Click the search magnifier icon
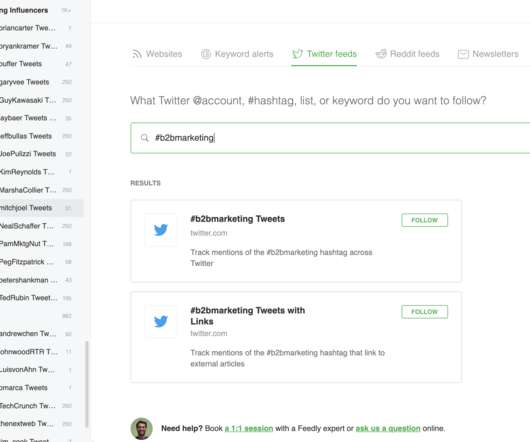Image resolution: width=530 pixels, height=442 pixels. coord(145,138)
